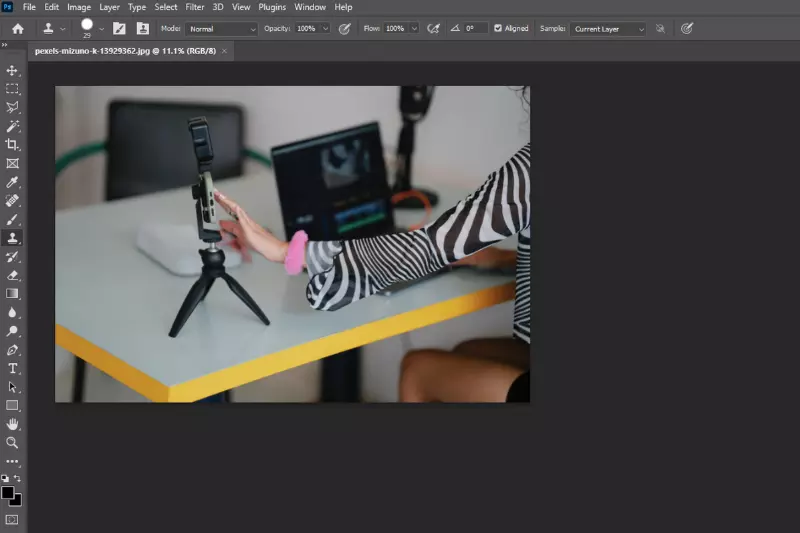This screenshot has width=800, height=533.
Task: Click the Opacity 100% value field
Action: 308,29
